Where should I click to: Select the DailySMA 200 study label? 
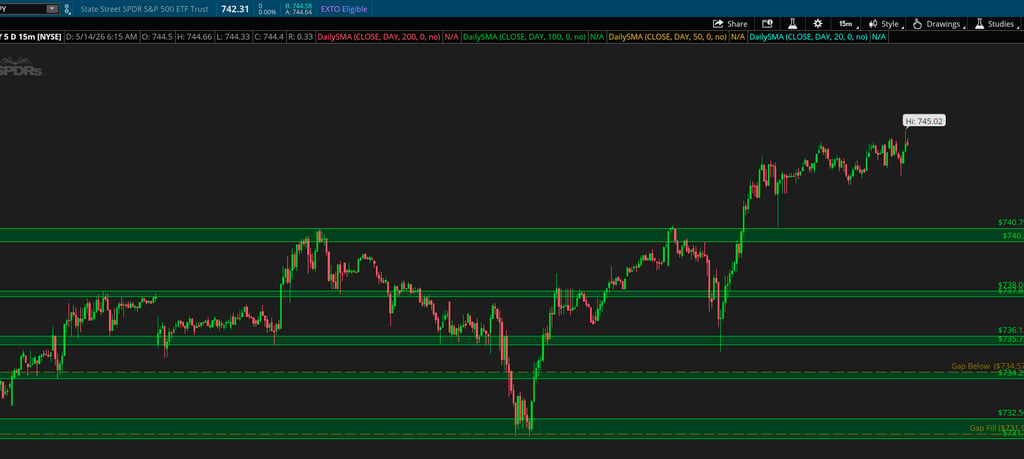379,37
